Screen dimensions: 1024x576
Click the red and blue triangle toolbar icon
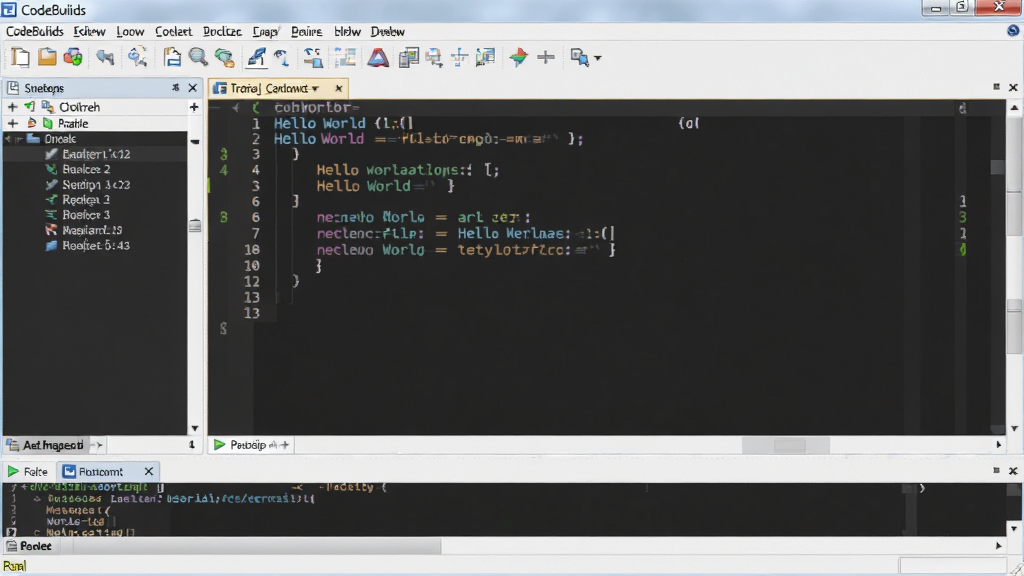tap(377, 57)
